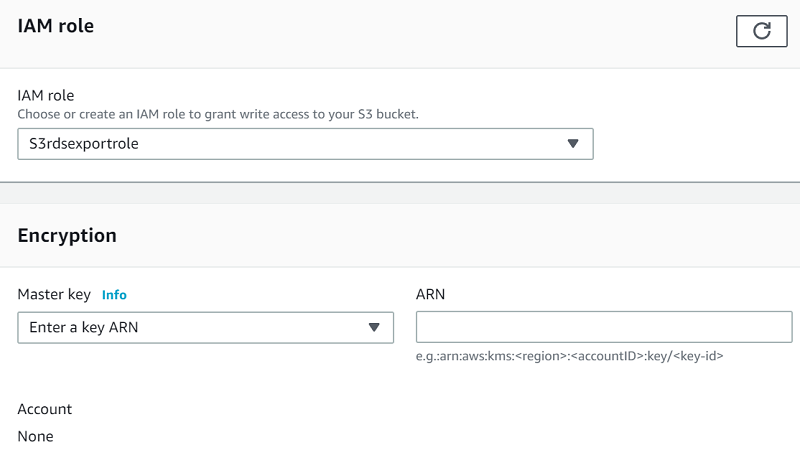Click the example ARN format hint text
This screenshot has height=450, width=800.
point(569,355)
